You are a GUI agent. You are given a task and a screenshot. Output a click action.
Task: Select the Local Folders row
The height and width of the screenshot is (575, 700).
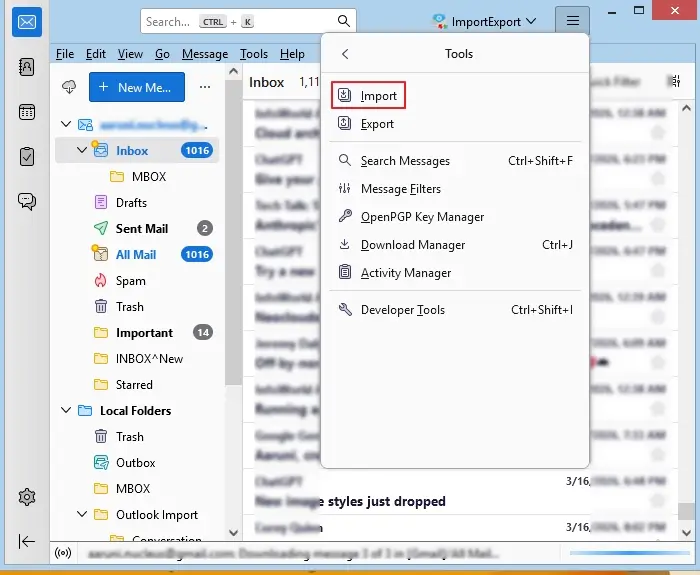pyautogui.click(x=137, y=410)
